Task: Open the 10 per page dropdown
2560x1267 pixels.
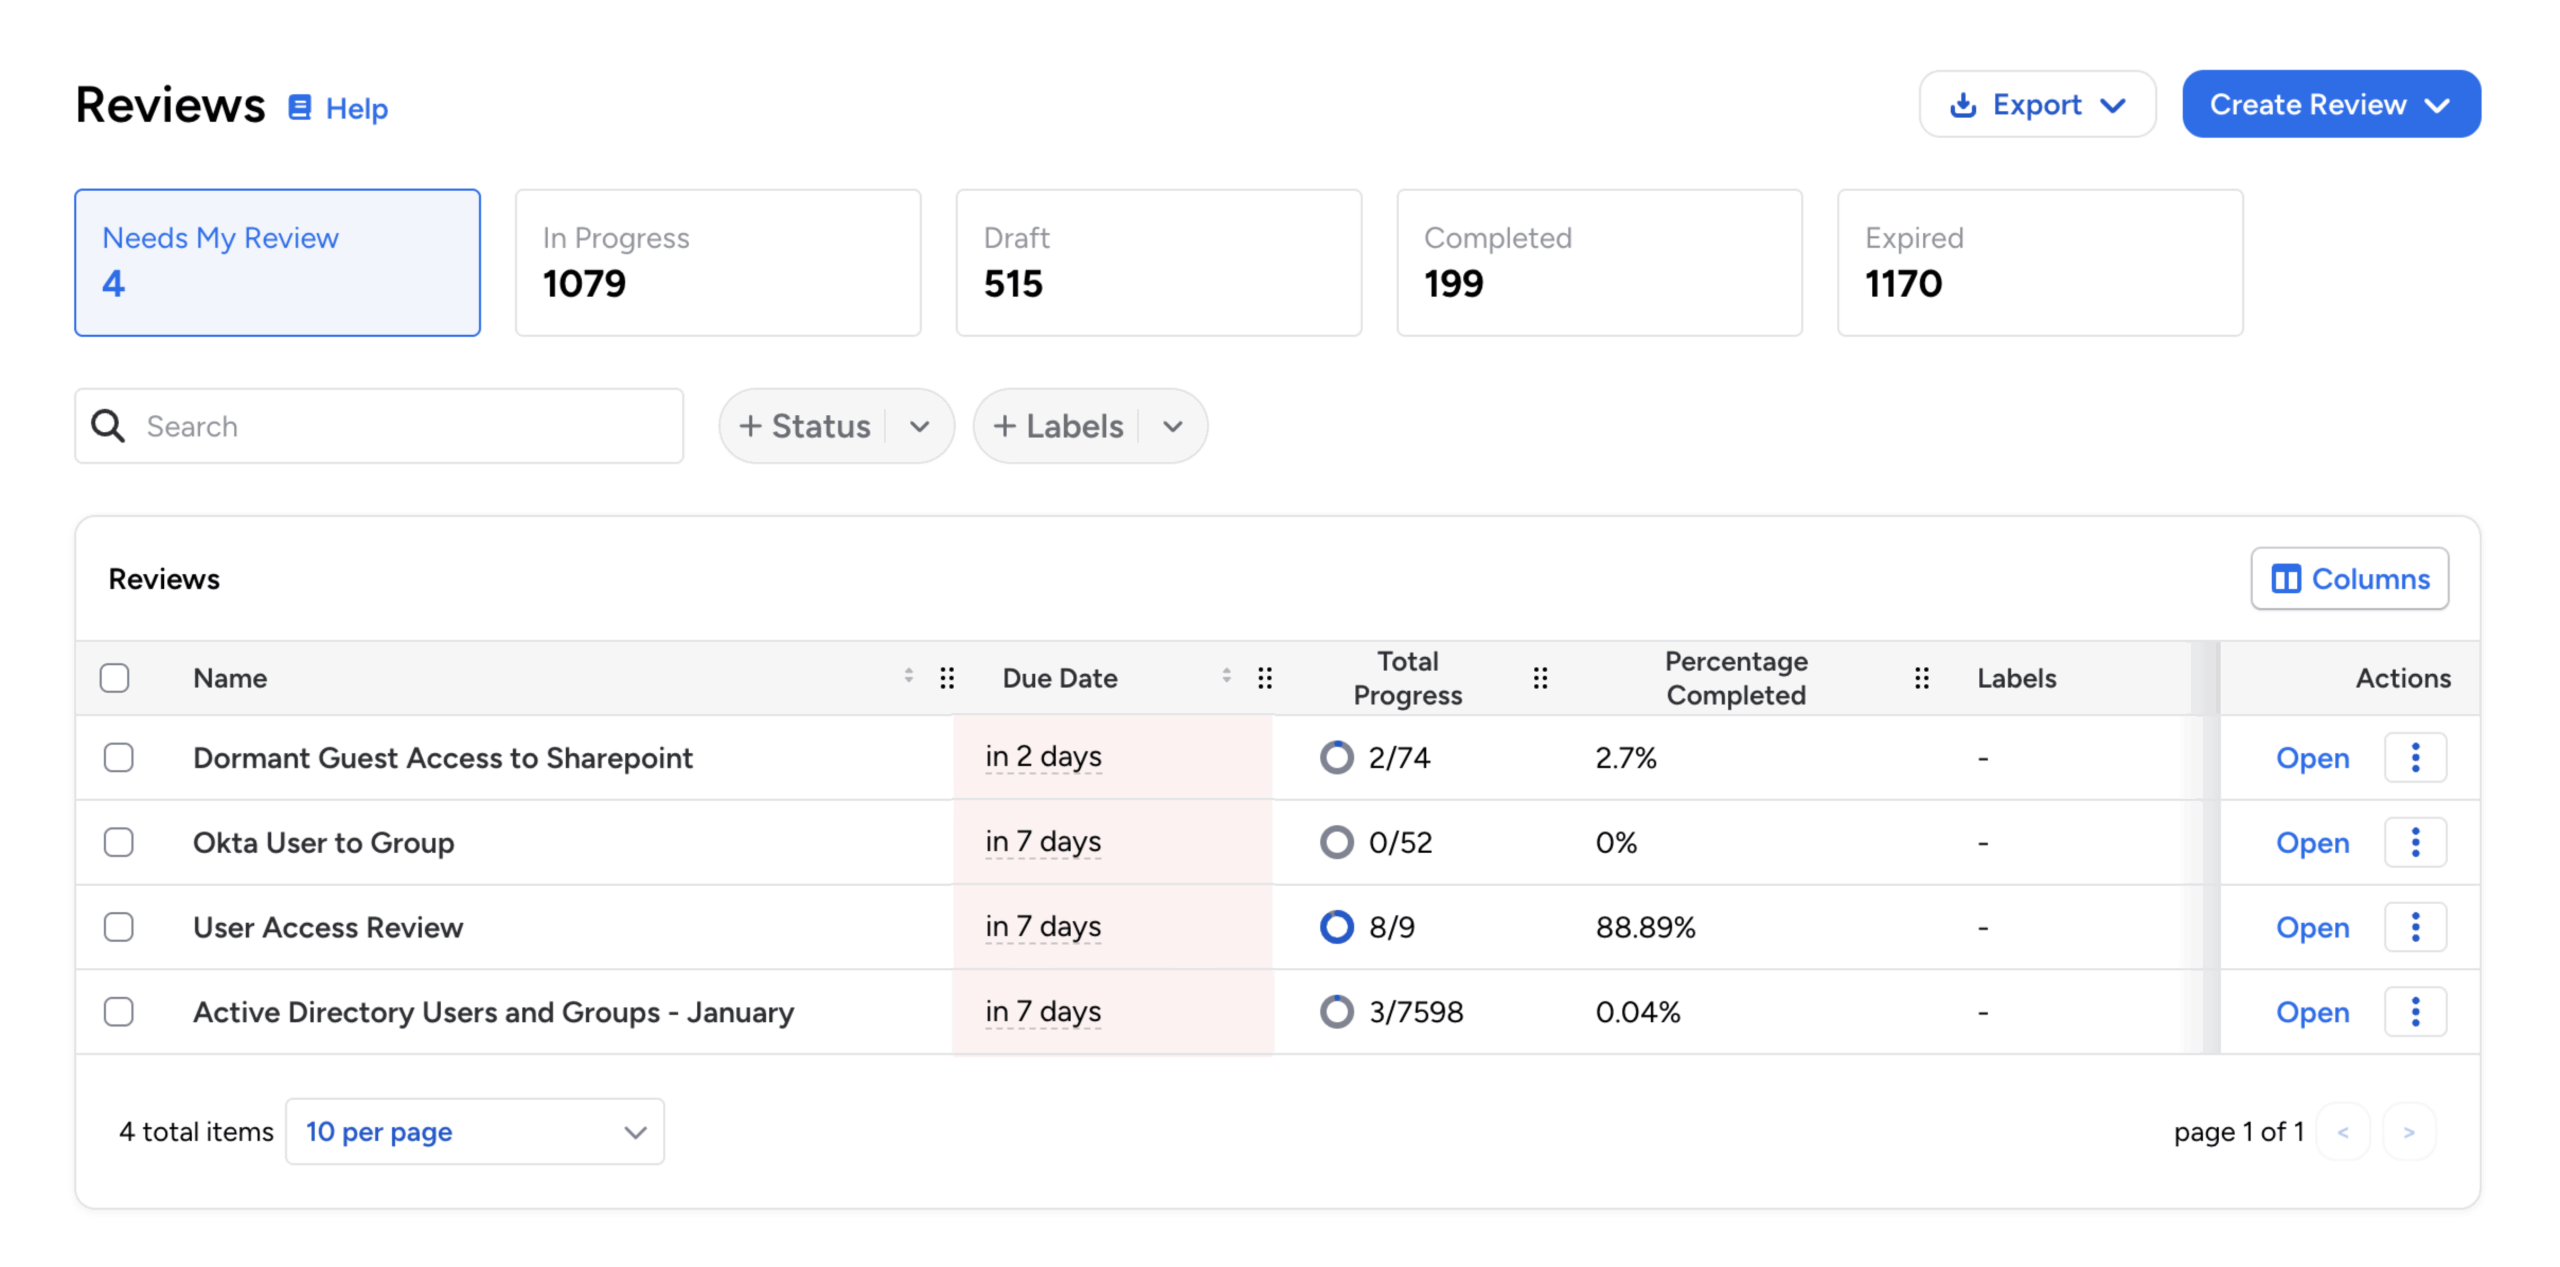Action: [474, 1131]
